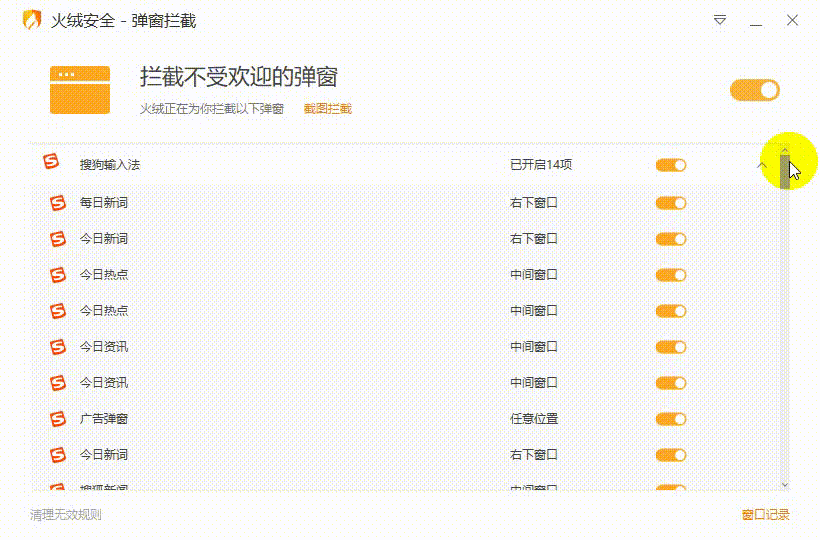Image resolution: width=820 pixels, height=540 pixels.
Task: Click Sogou icon of 今日新词 below 每日新词
Action: click(58, 238)
